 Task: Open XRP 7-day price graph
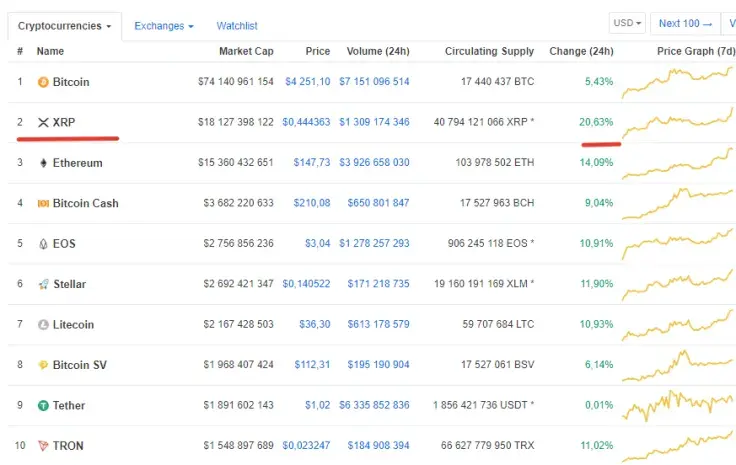pos(677,122)
